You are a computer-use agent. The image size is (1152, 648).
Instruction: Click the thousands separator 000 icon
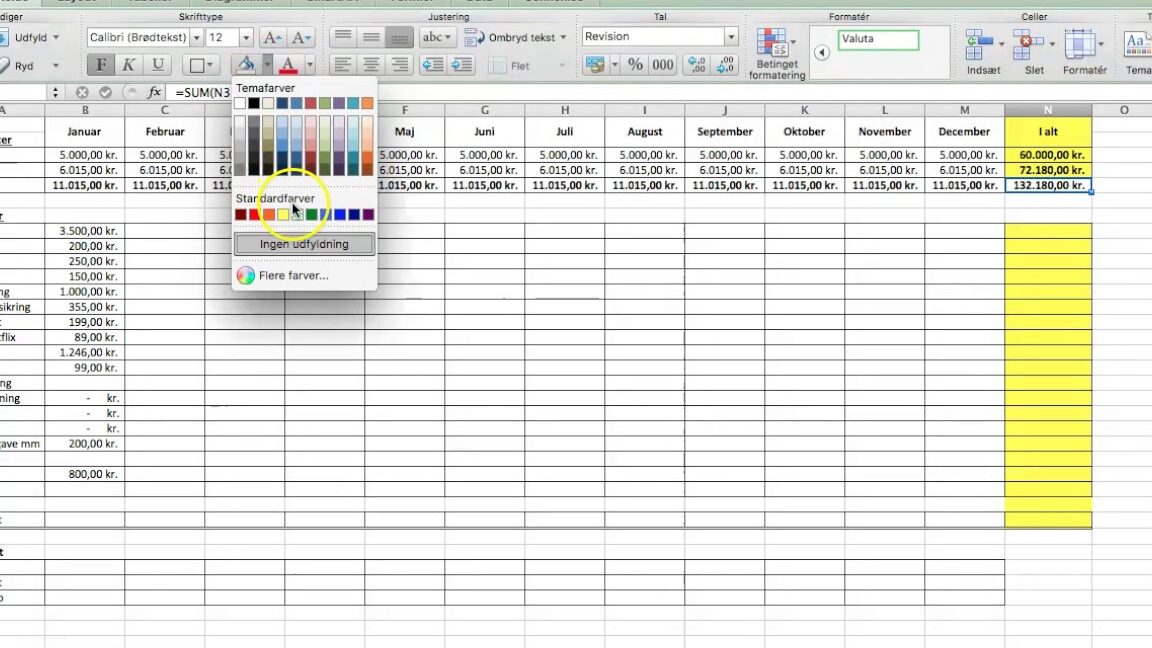pyautogui.click(x=663, y=65)
